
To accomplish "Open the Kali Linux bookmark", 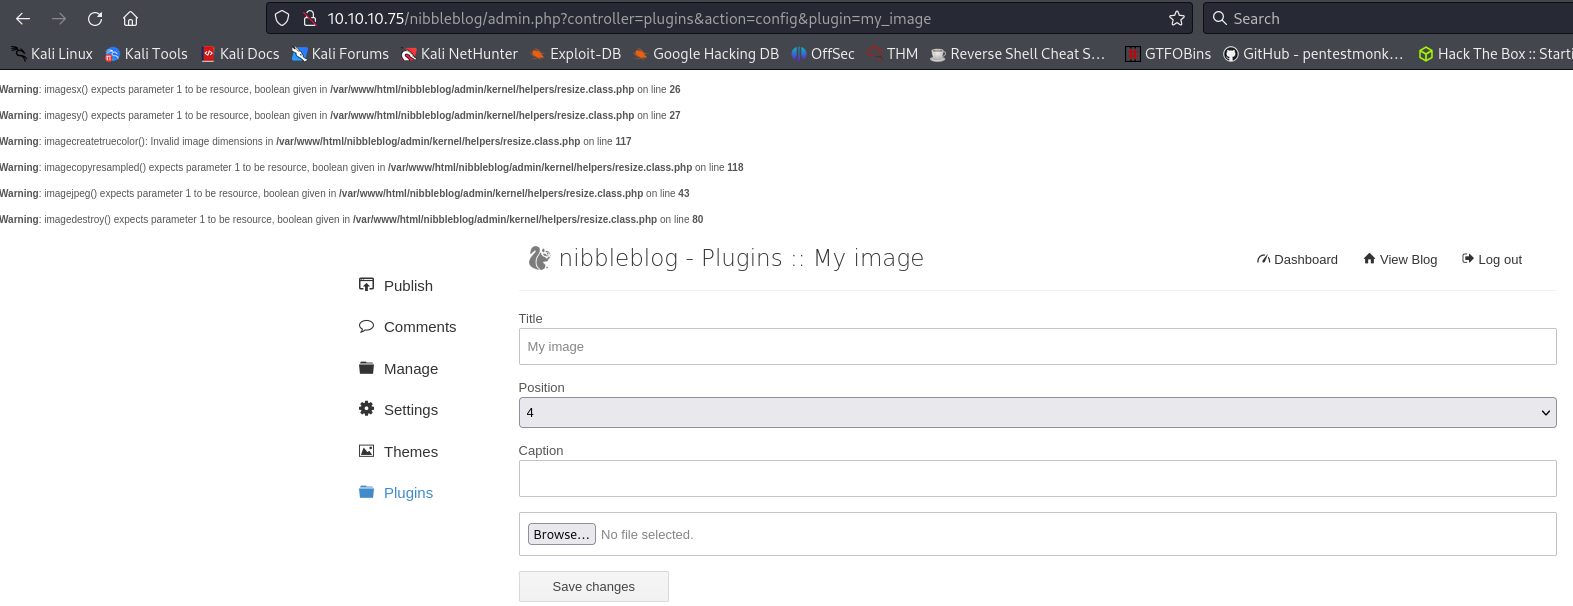I will click(52, 54).
